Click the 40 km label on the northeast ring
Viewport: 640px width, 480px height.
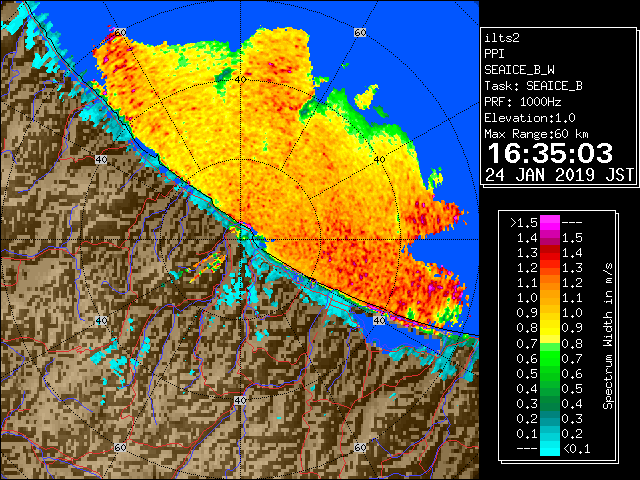(x=380, y=159)
